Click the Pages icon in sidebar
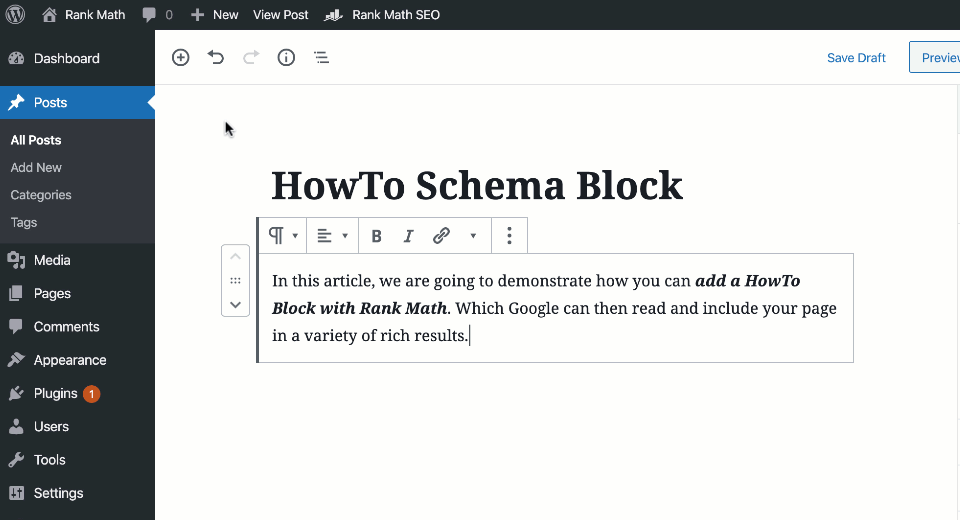 pyautogui.click(x=17, y=293)
